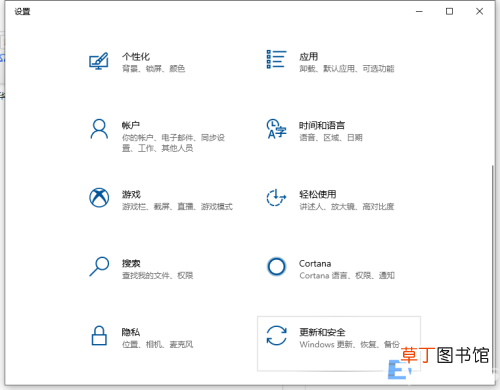
Task: Click description 查找我的文件、权限
Action: [x=157, y=276]
